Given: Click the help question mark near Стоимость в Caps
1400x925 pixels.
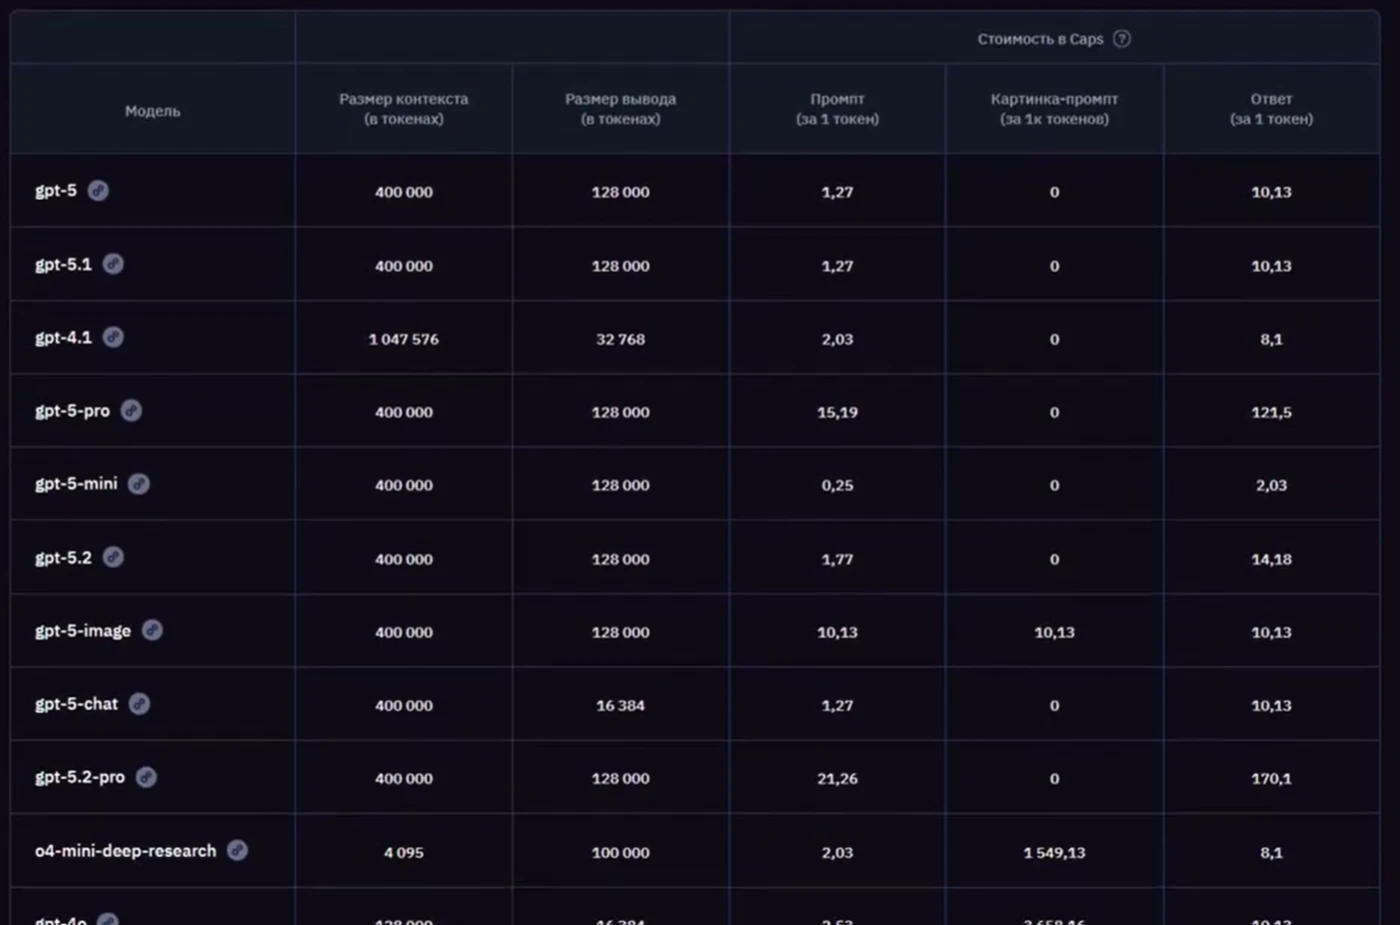Looking at the screenshot, I should coord(1122,39).
